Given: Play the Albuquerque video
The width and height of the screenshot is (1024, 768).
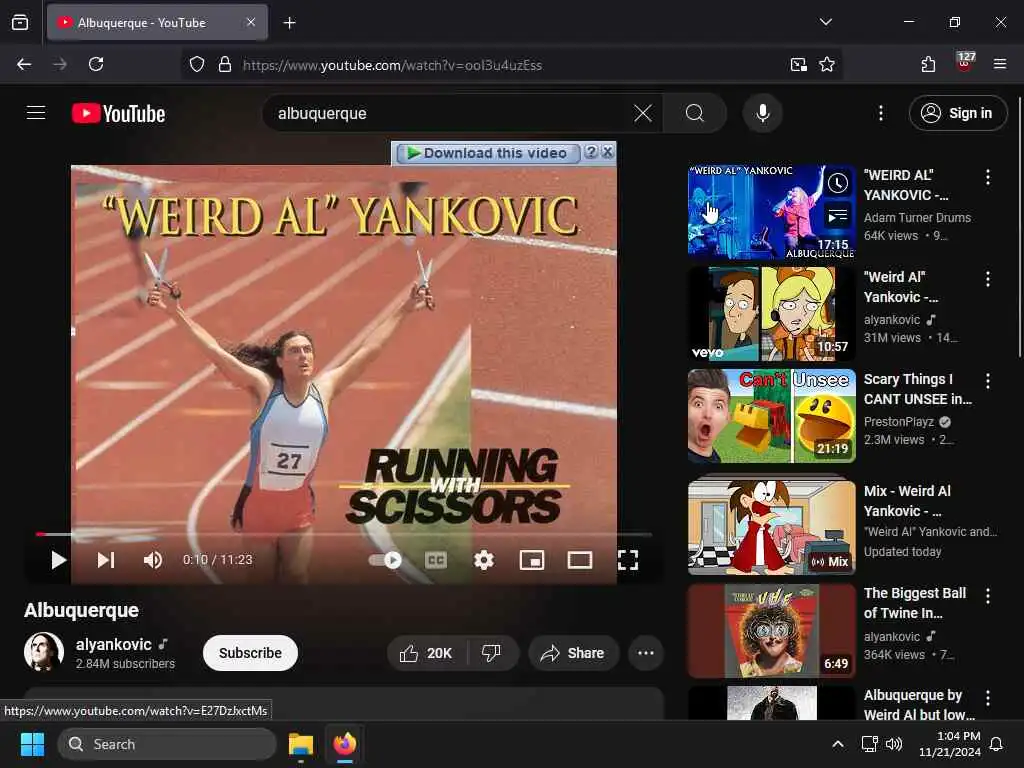Looking at the screenshot, I should pyautogui.click(x=58, y=560).
